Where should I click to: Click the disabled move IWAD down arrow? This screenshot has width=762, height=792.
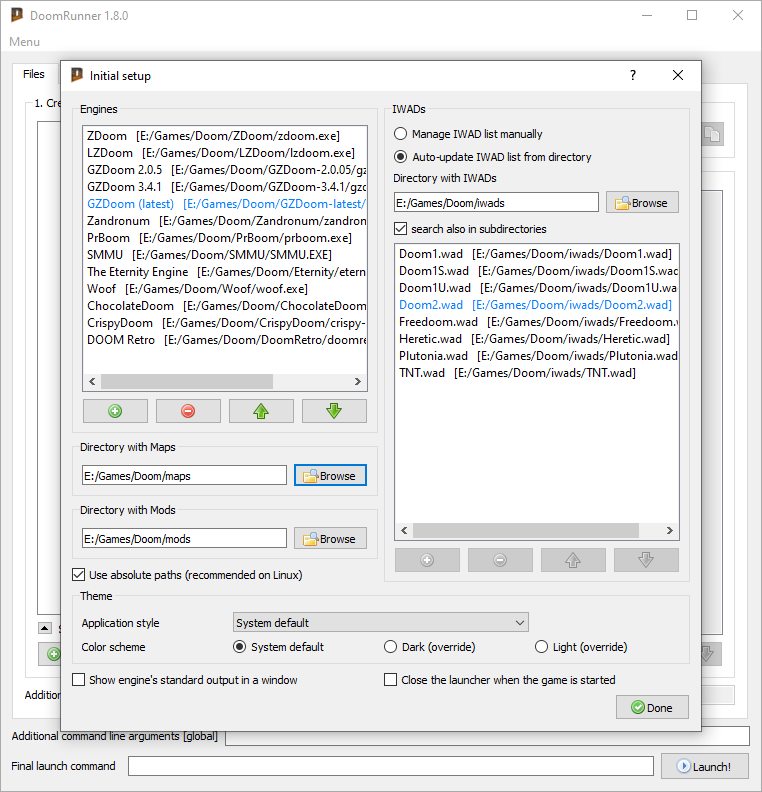click(x=646, y=560)
